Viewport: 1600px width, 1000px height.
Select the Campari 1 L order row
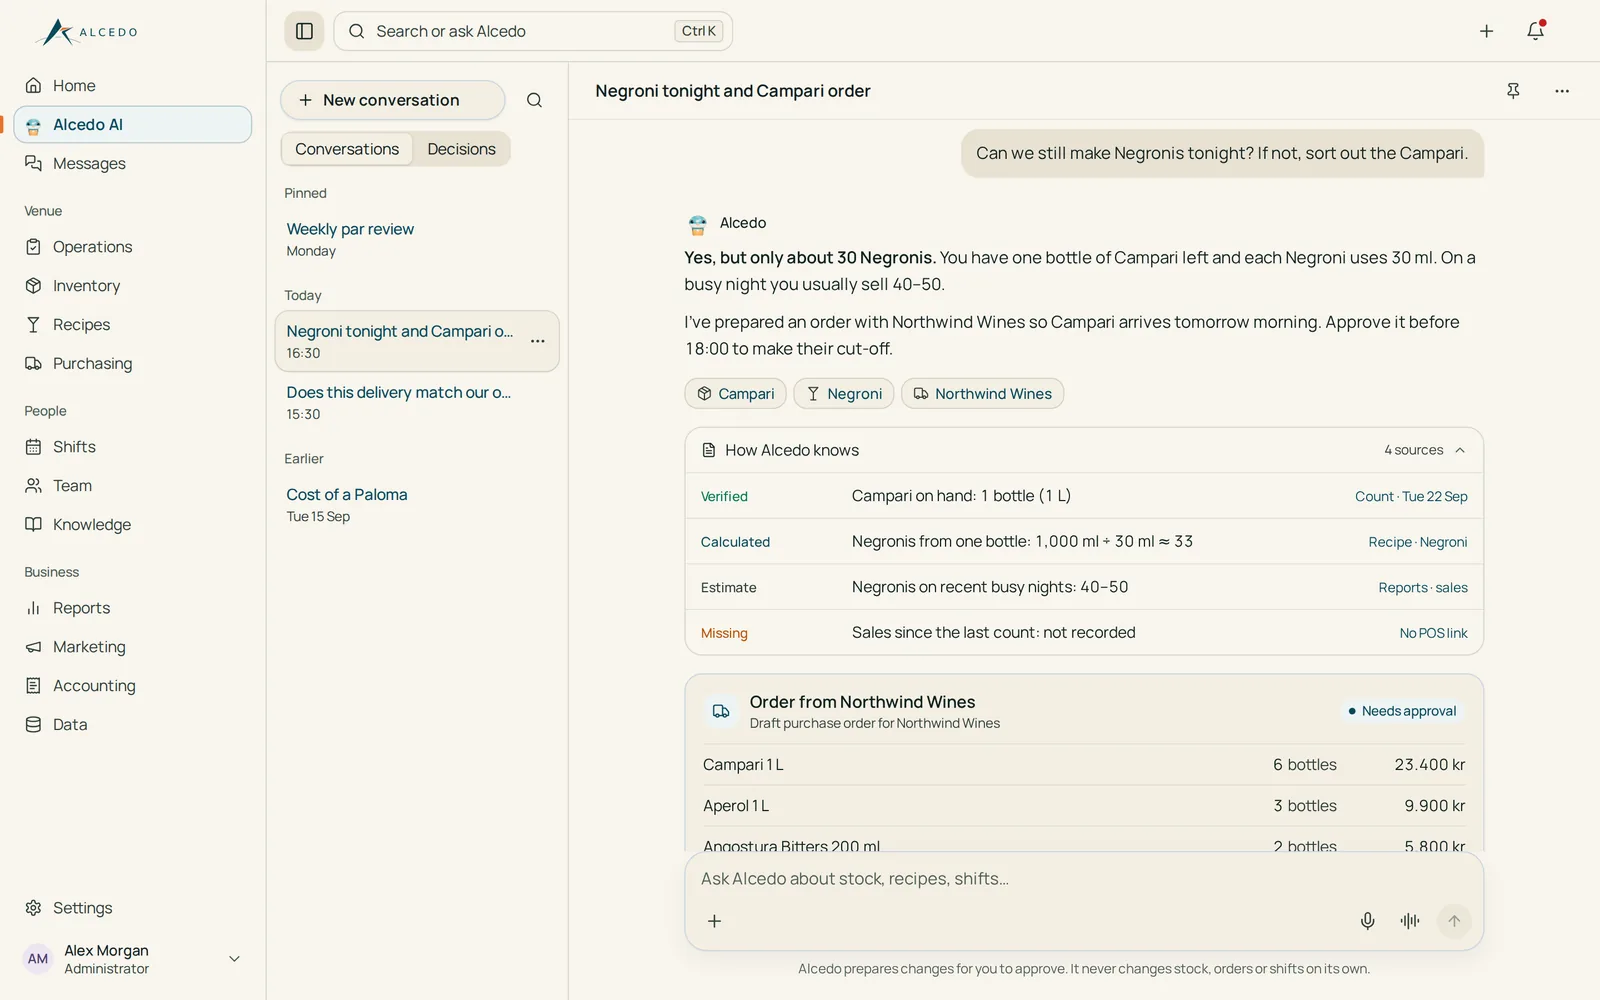(1084, 765)
